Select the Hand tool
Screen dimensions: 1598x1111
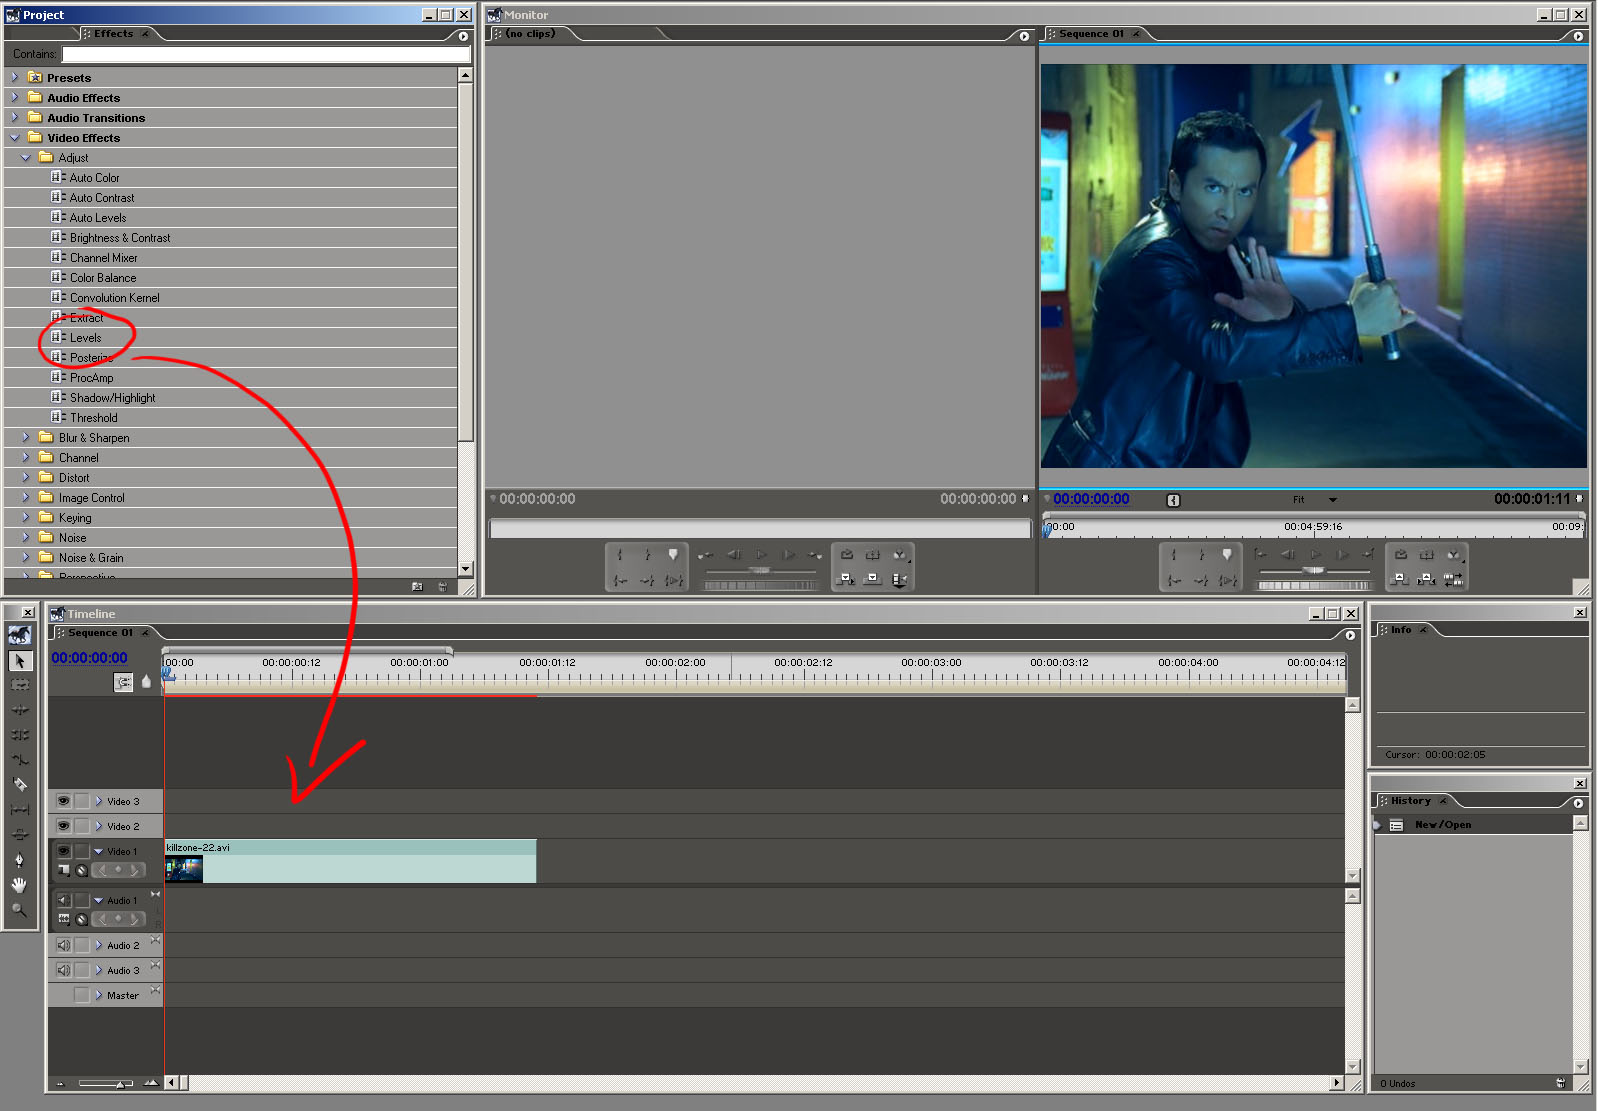click(x=19, y=885)
